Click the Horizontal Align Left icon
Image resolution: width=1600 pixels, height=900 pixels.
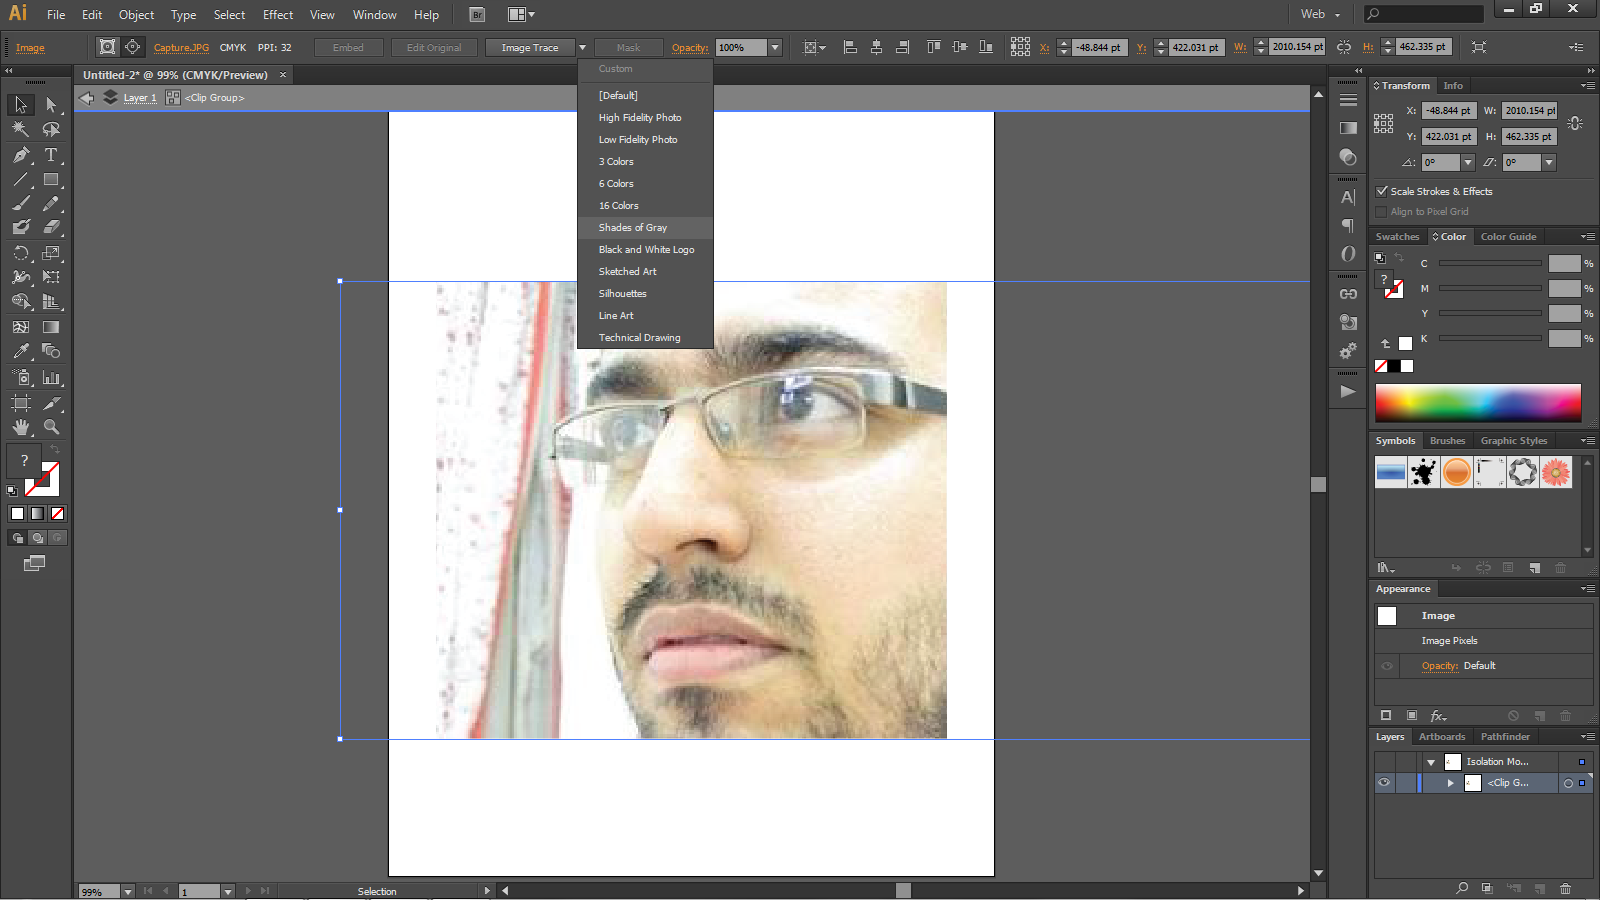[850, 47]
